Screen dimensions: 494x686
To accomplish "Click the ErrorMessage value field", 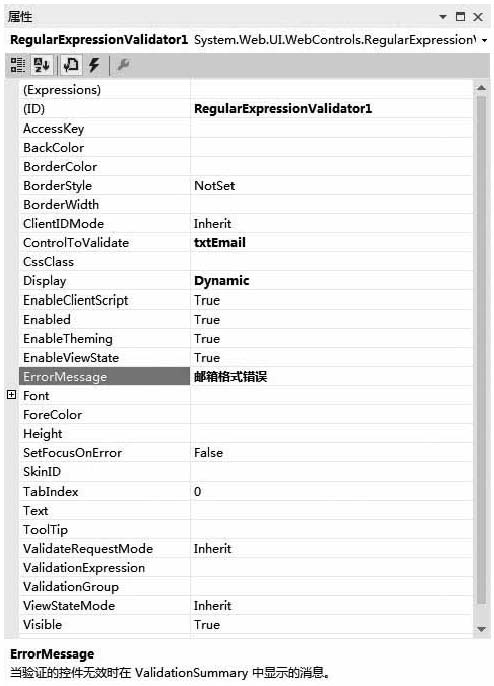I will click(331, 376).
